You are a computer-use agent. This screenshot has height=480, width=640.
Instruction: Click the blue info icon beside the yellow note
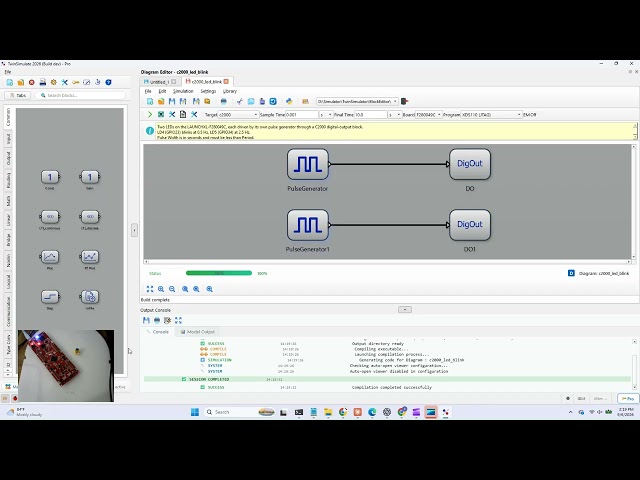point(150,131)
